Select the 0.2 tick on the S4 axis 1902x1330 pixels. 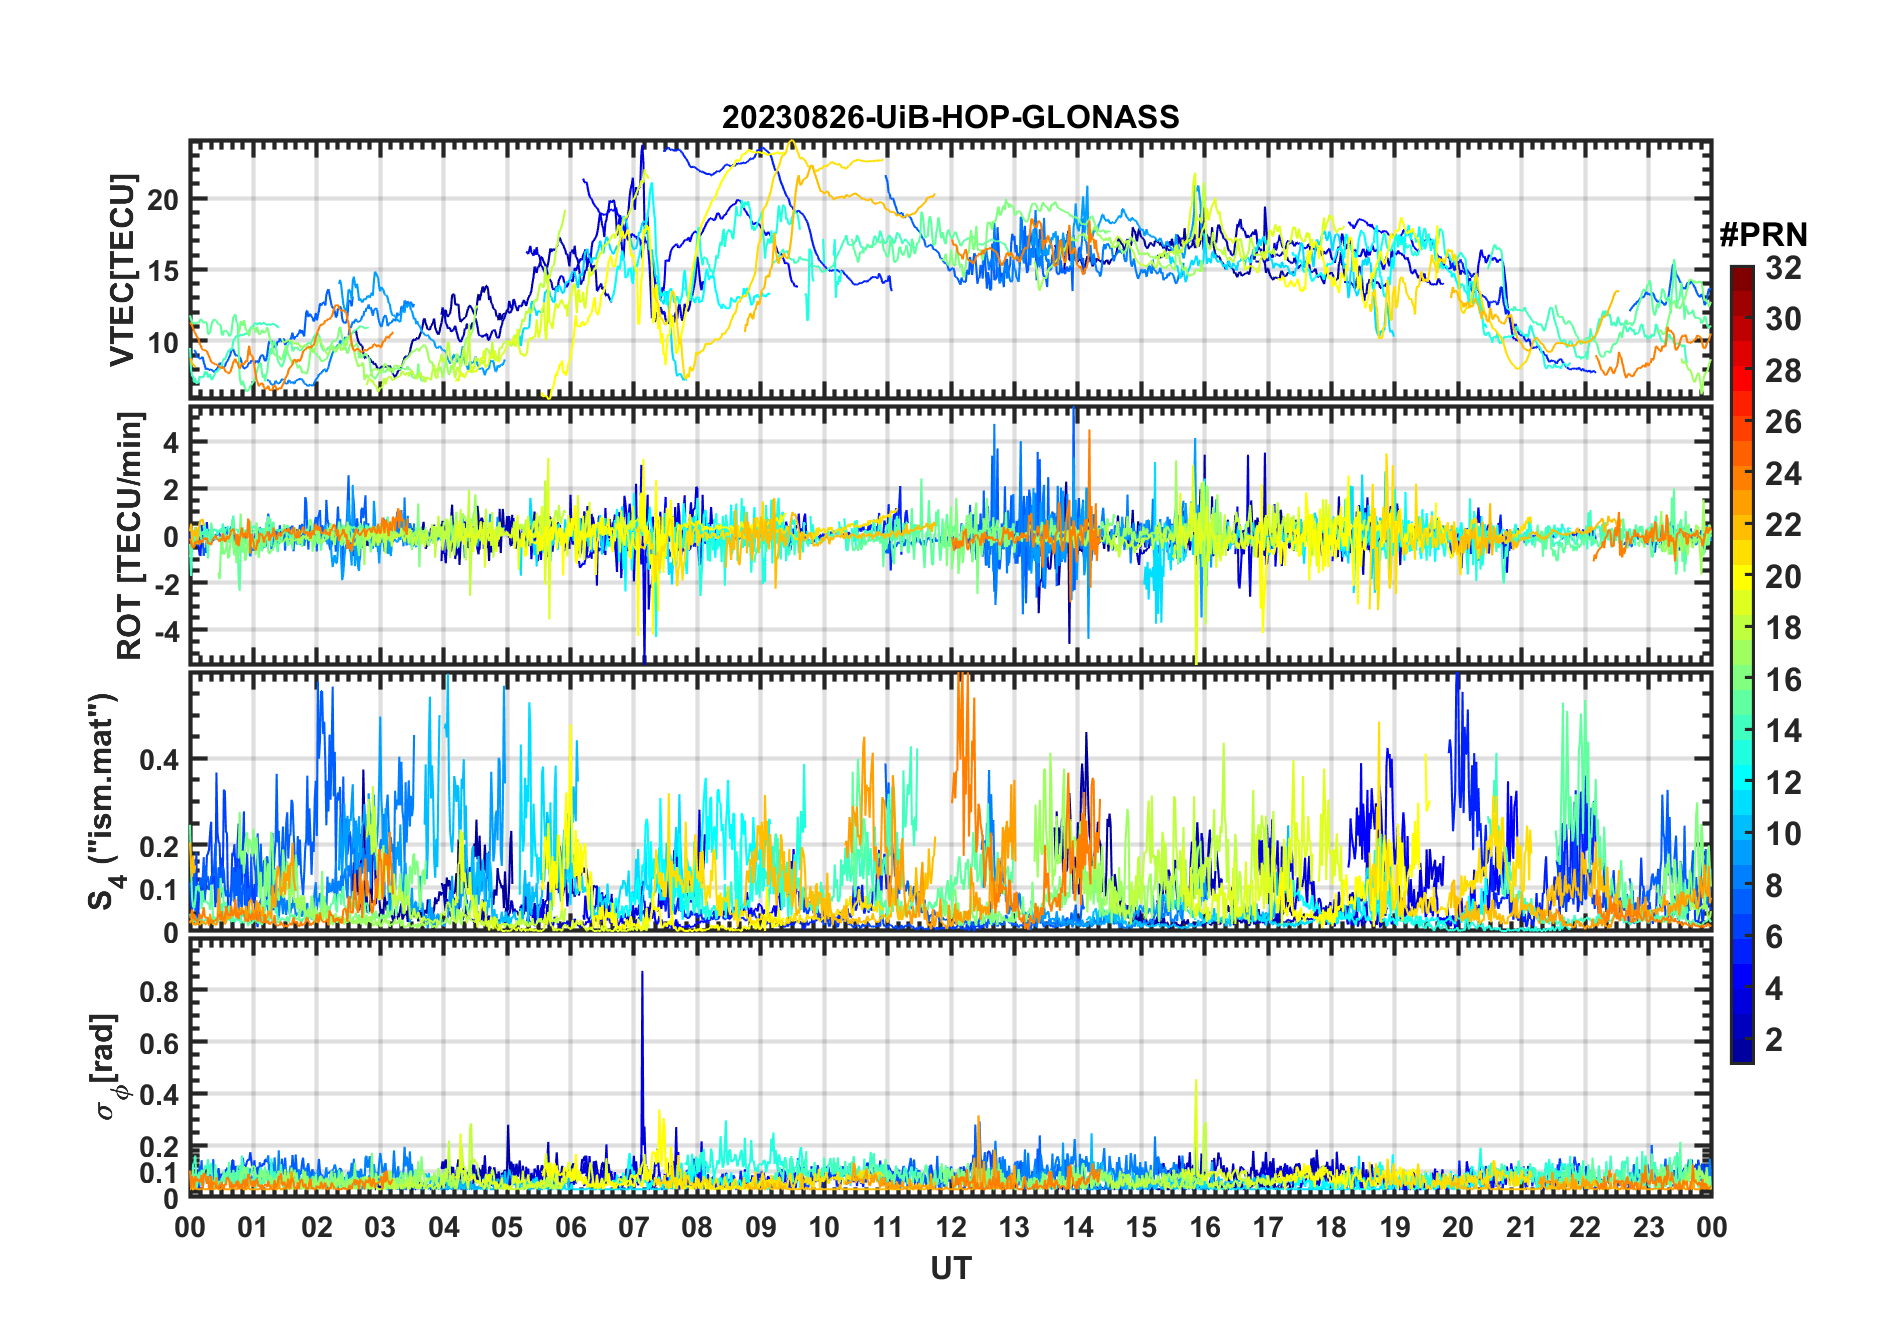click(159, 846)
